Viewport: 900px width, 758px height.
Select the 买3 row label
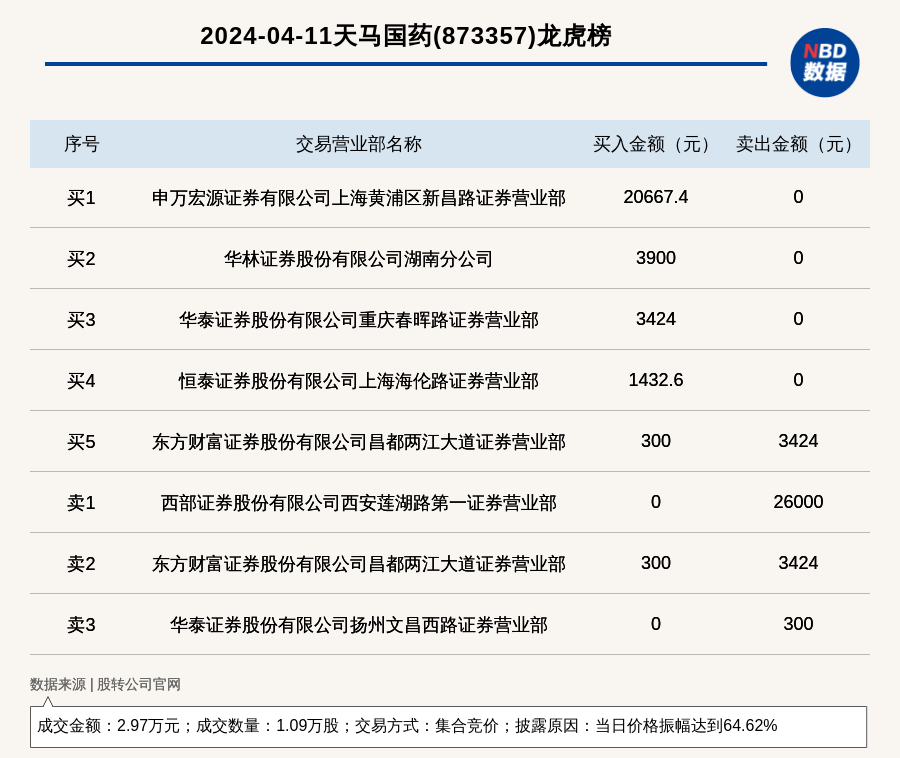coord(82,320)
